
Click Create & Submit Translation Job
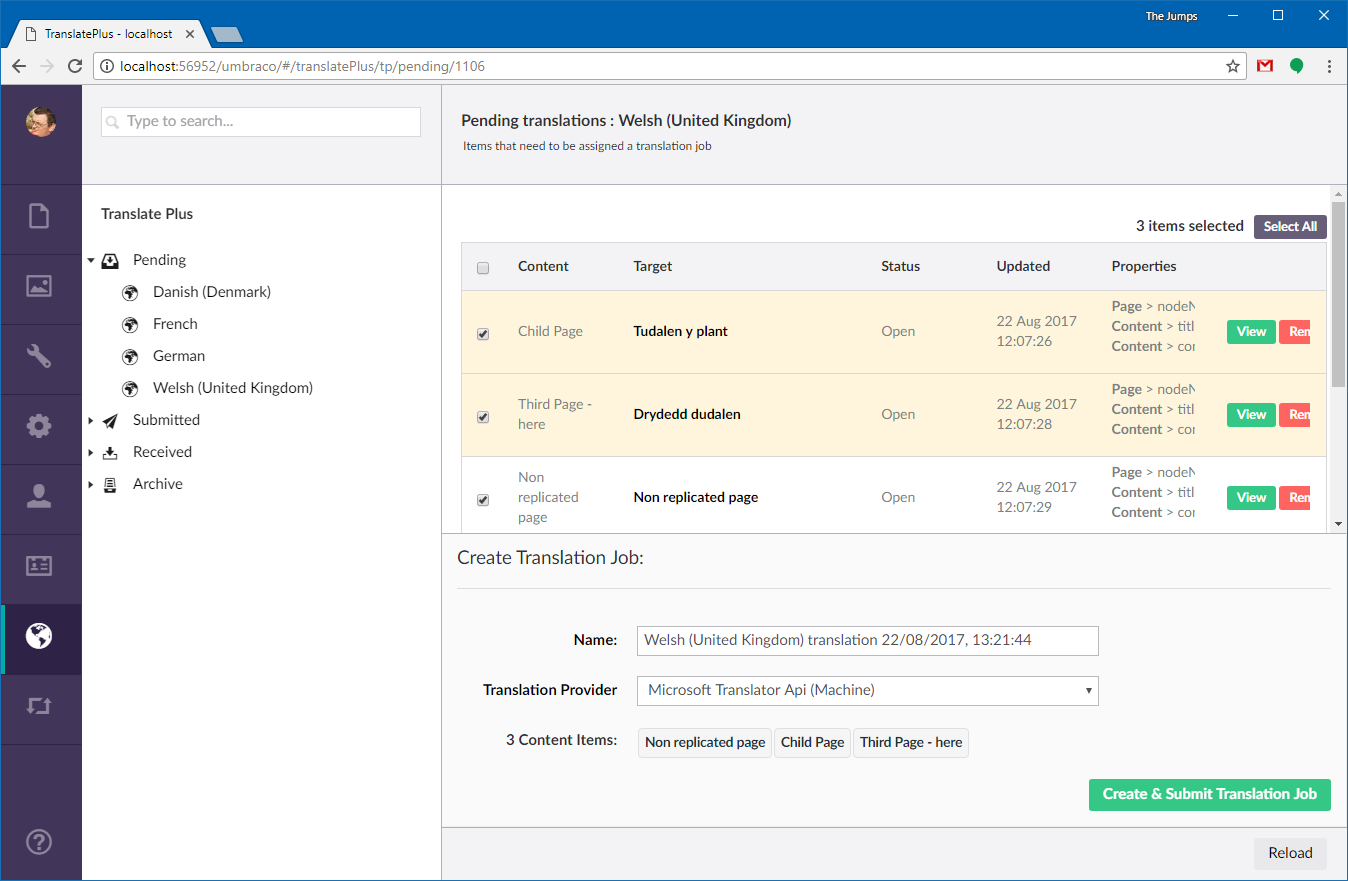[1209, 794]
